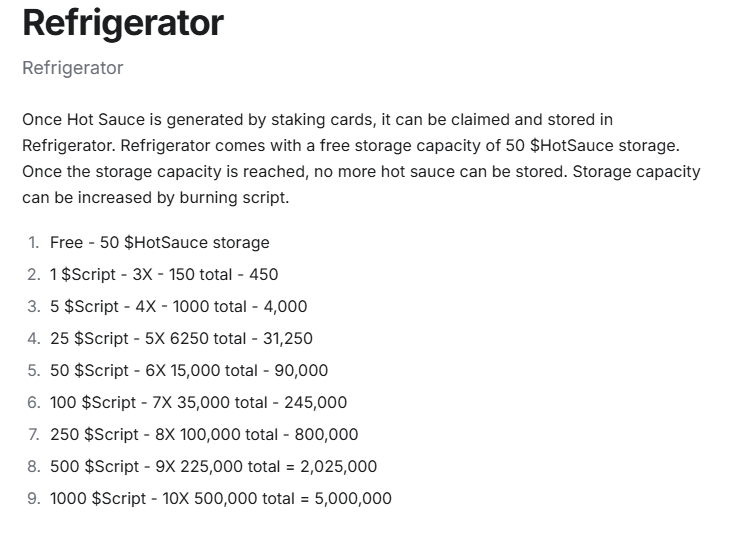
Task: Click the 800,000 total value
Action: [x=326, y=434]
